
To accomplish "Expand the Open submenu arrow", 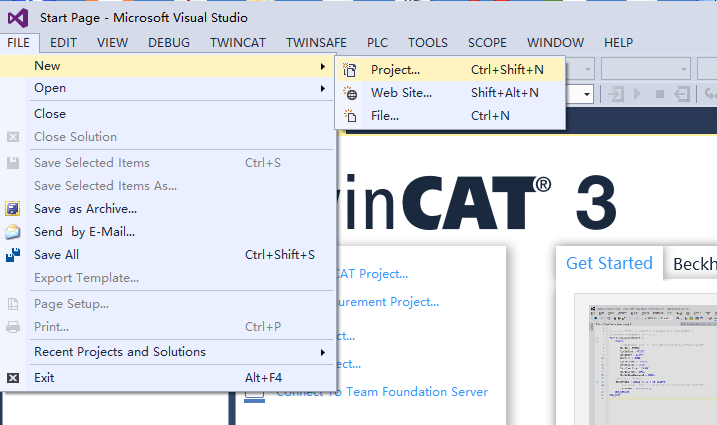I will point(323,88).
